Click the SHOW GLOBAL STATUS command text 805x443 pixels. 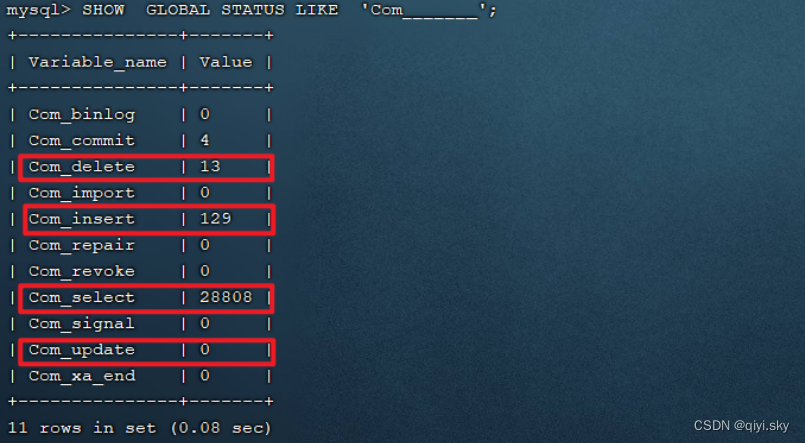tap(290, 10)
